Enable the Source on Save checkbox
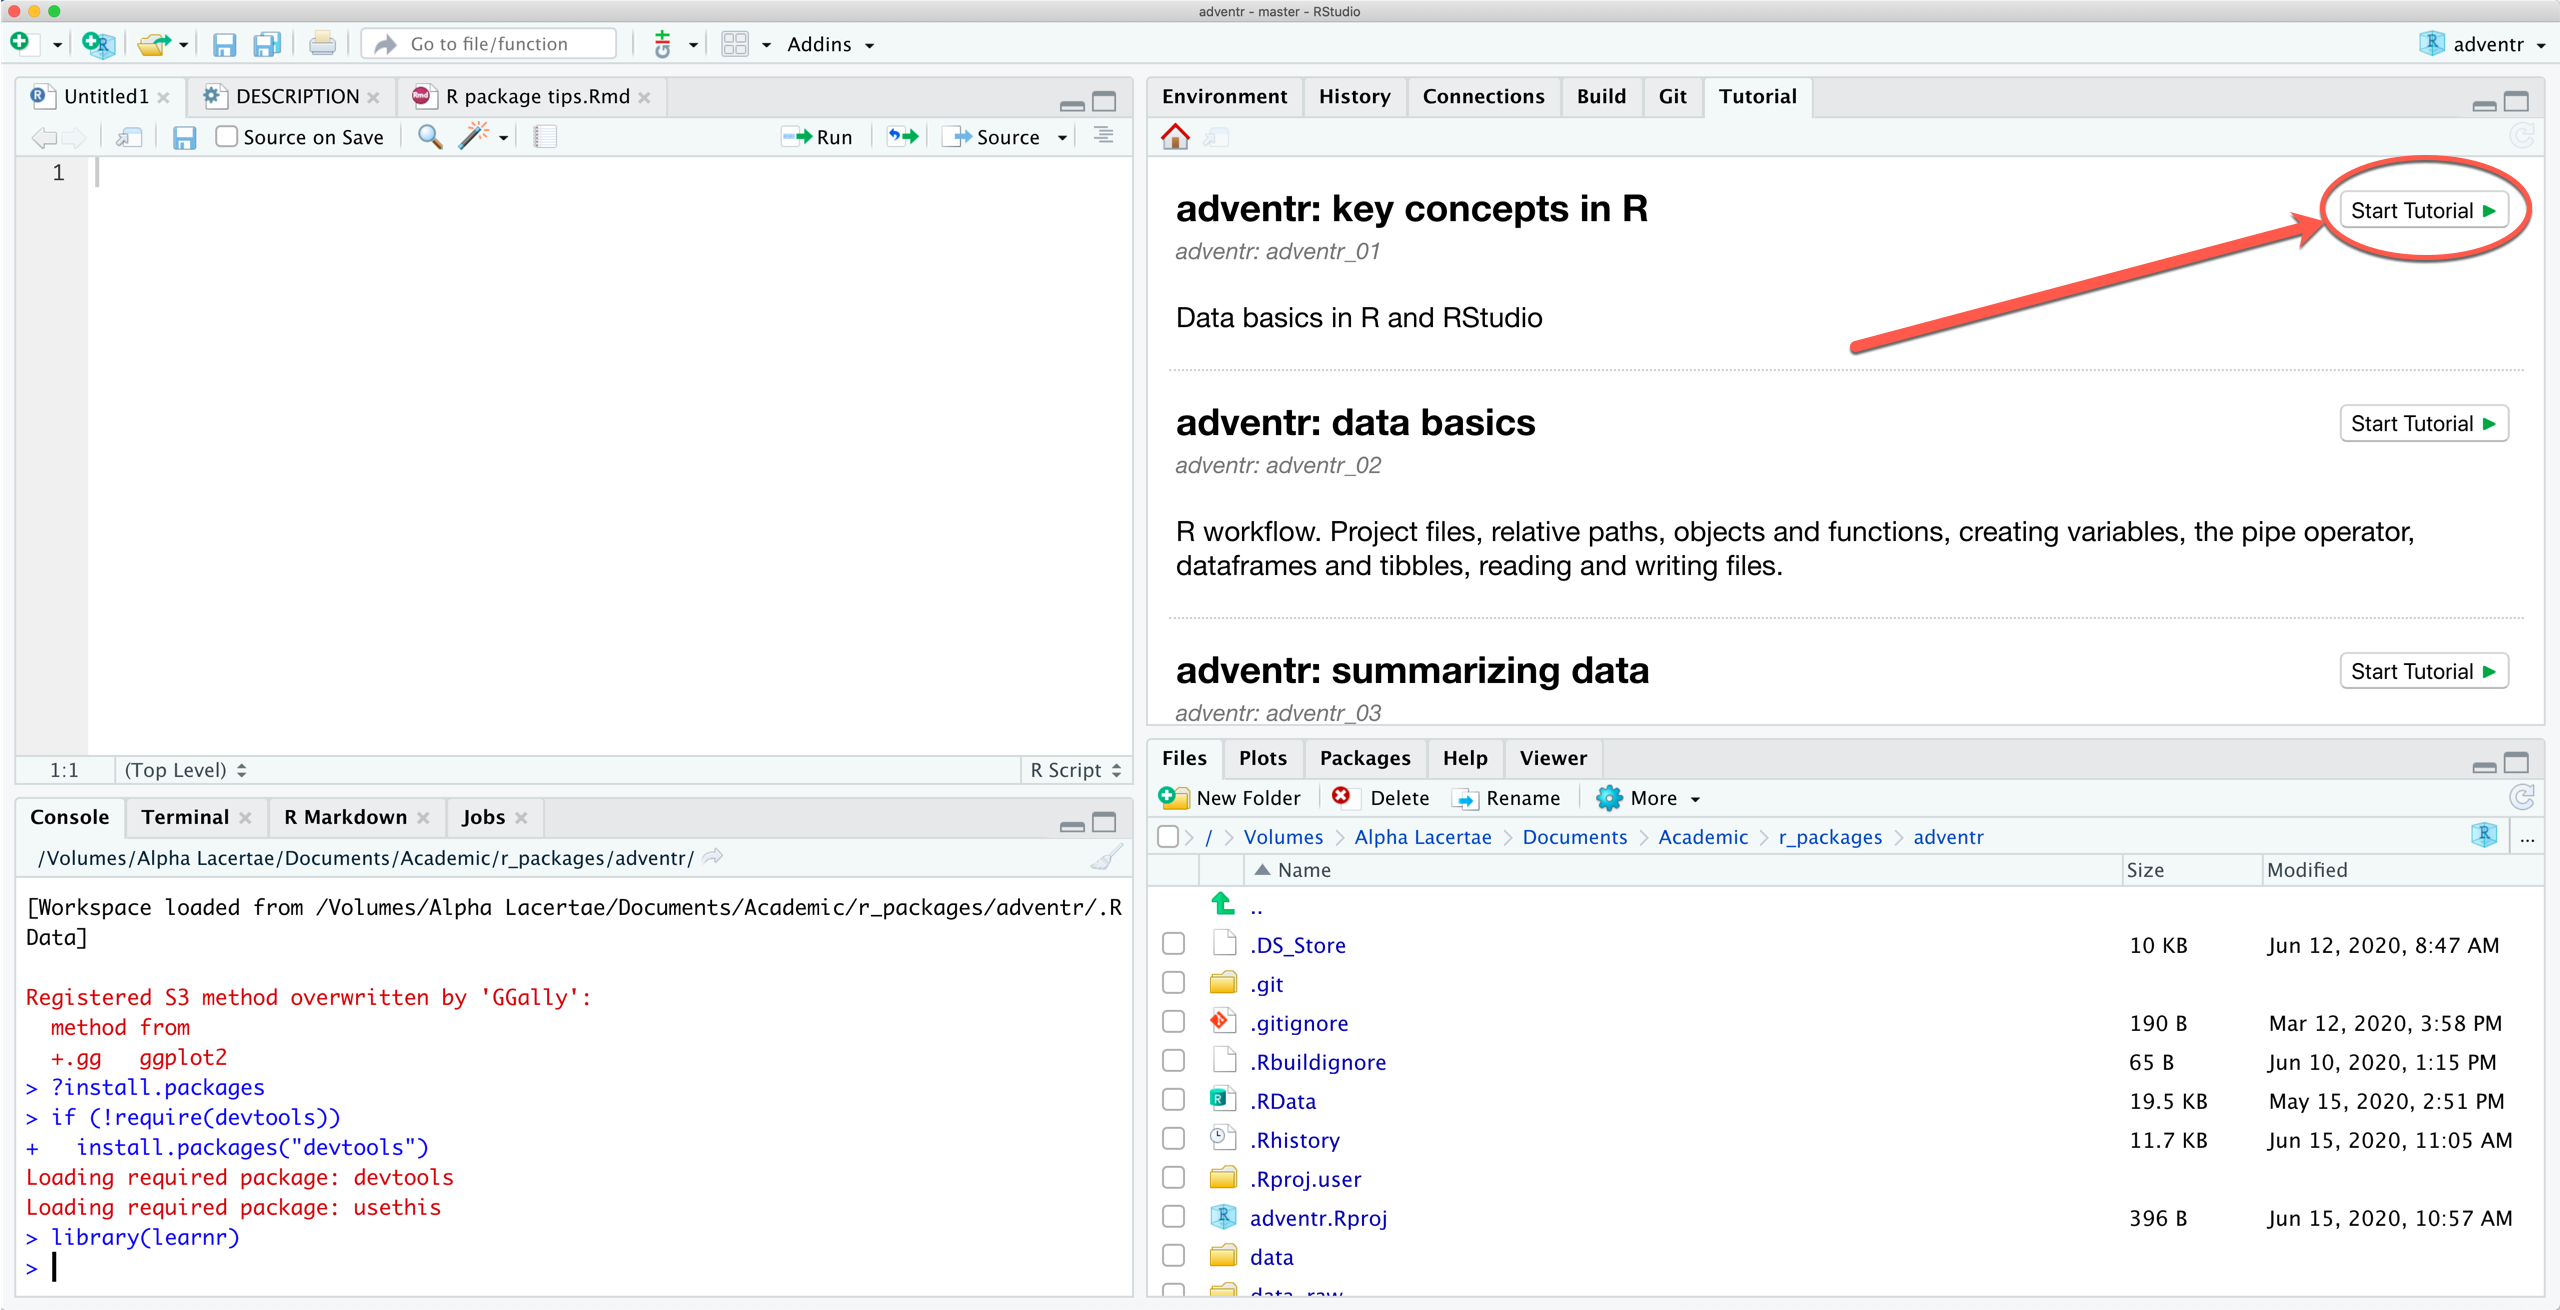Screen dimensions: 2560x1310 click(x=227, y=137)
